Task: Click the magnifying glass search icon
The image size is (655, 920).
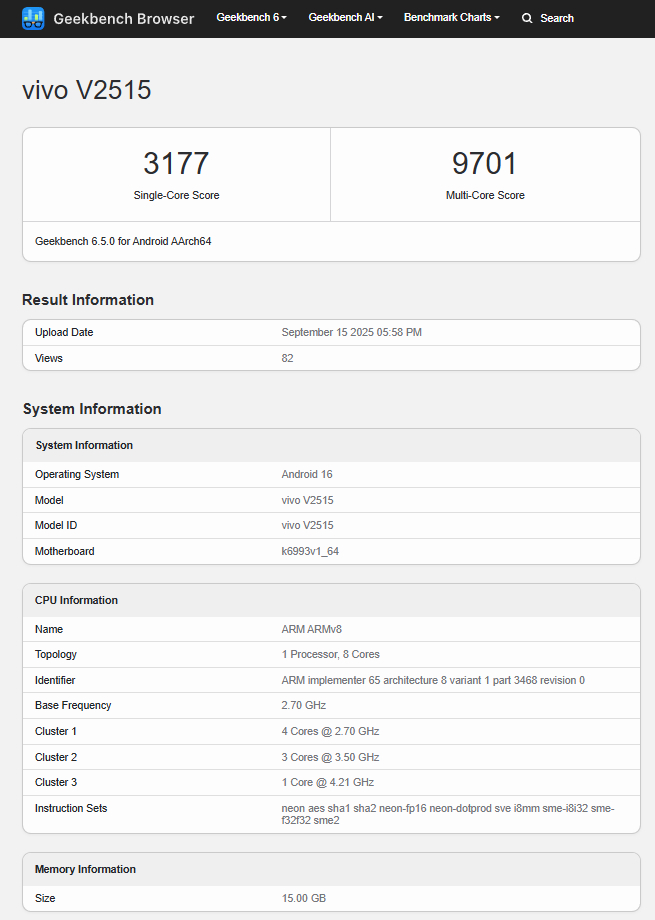Action: click(527, 18)
